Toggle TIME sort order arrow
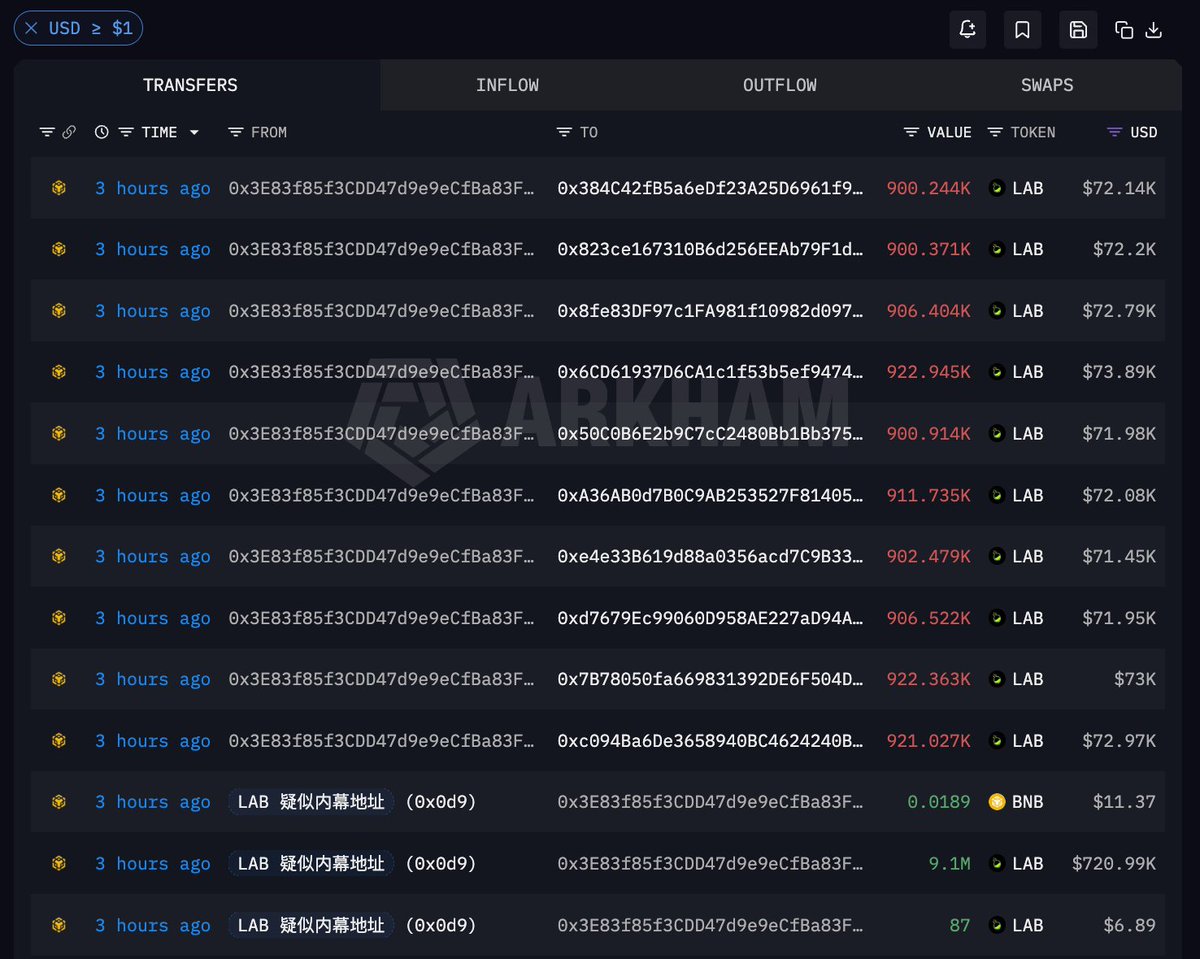The width and height of the screenshot is (1200, 959). click(x=194, y=132)
